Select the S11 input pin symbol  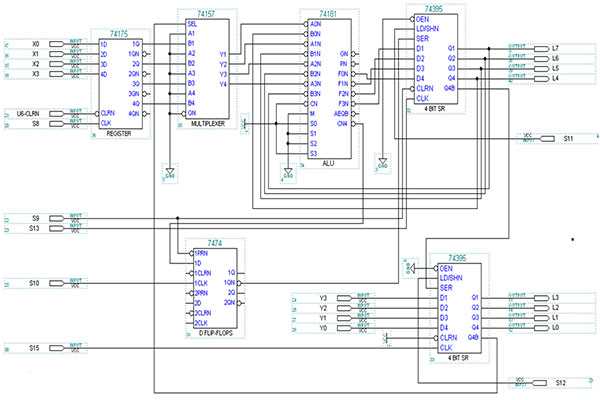(547, 139)
